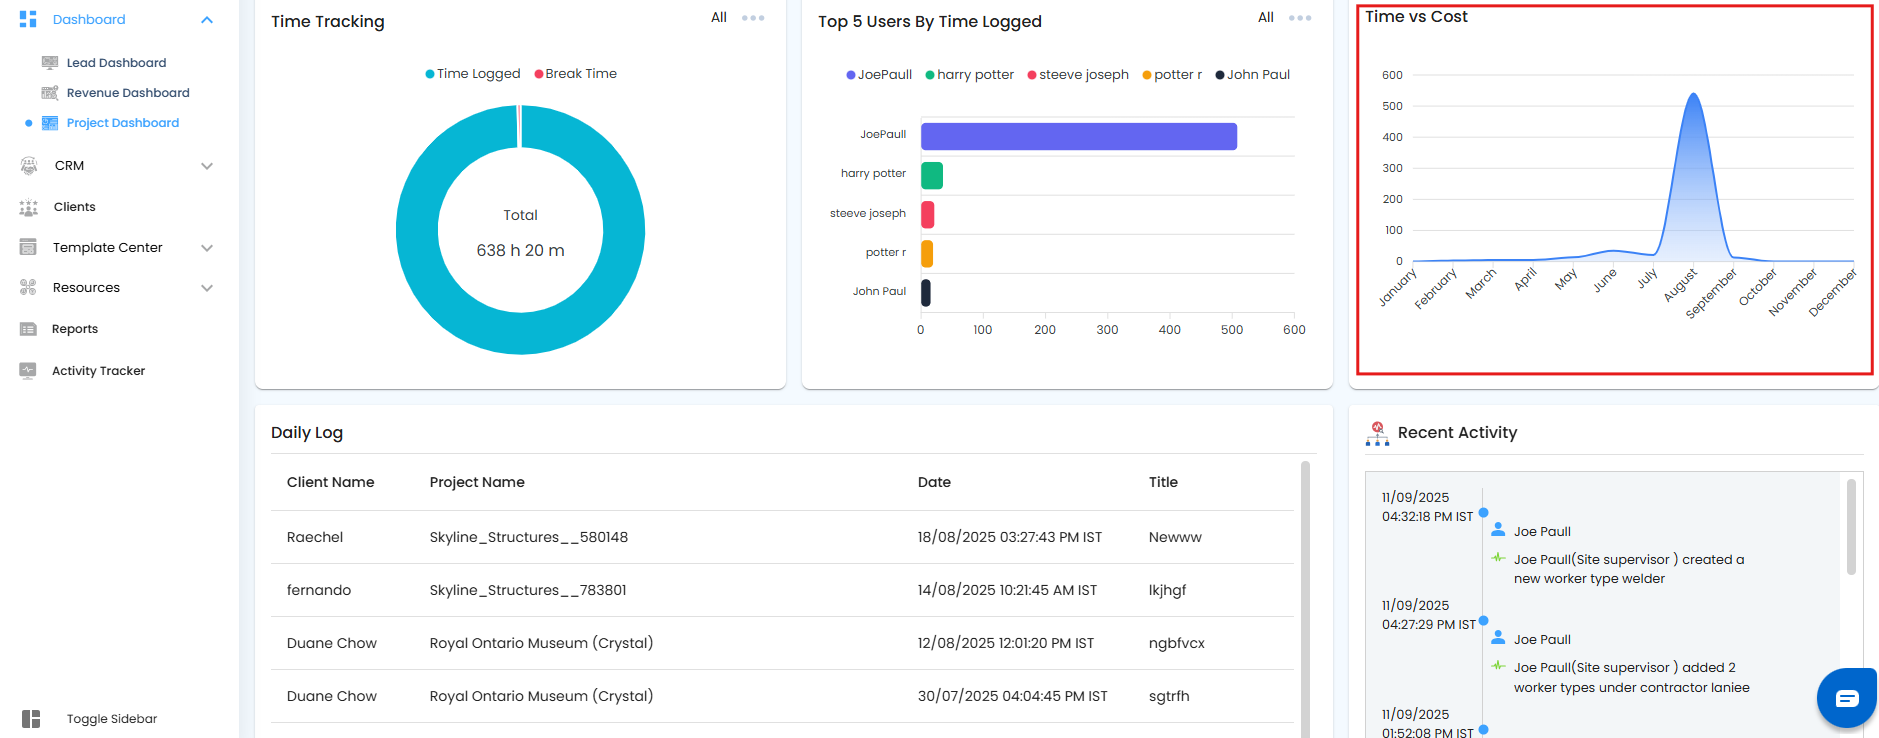Click the Client Name column header
The height and width of the screenshot is (738, 1879).
(331, 482)
